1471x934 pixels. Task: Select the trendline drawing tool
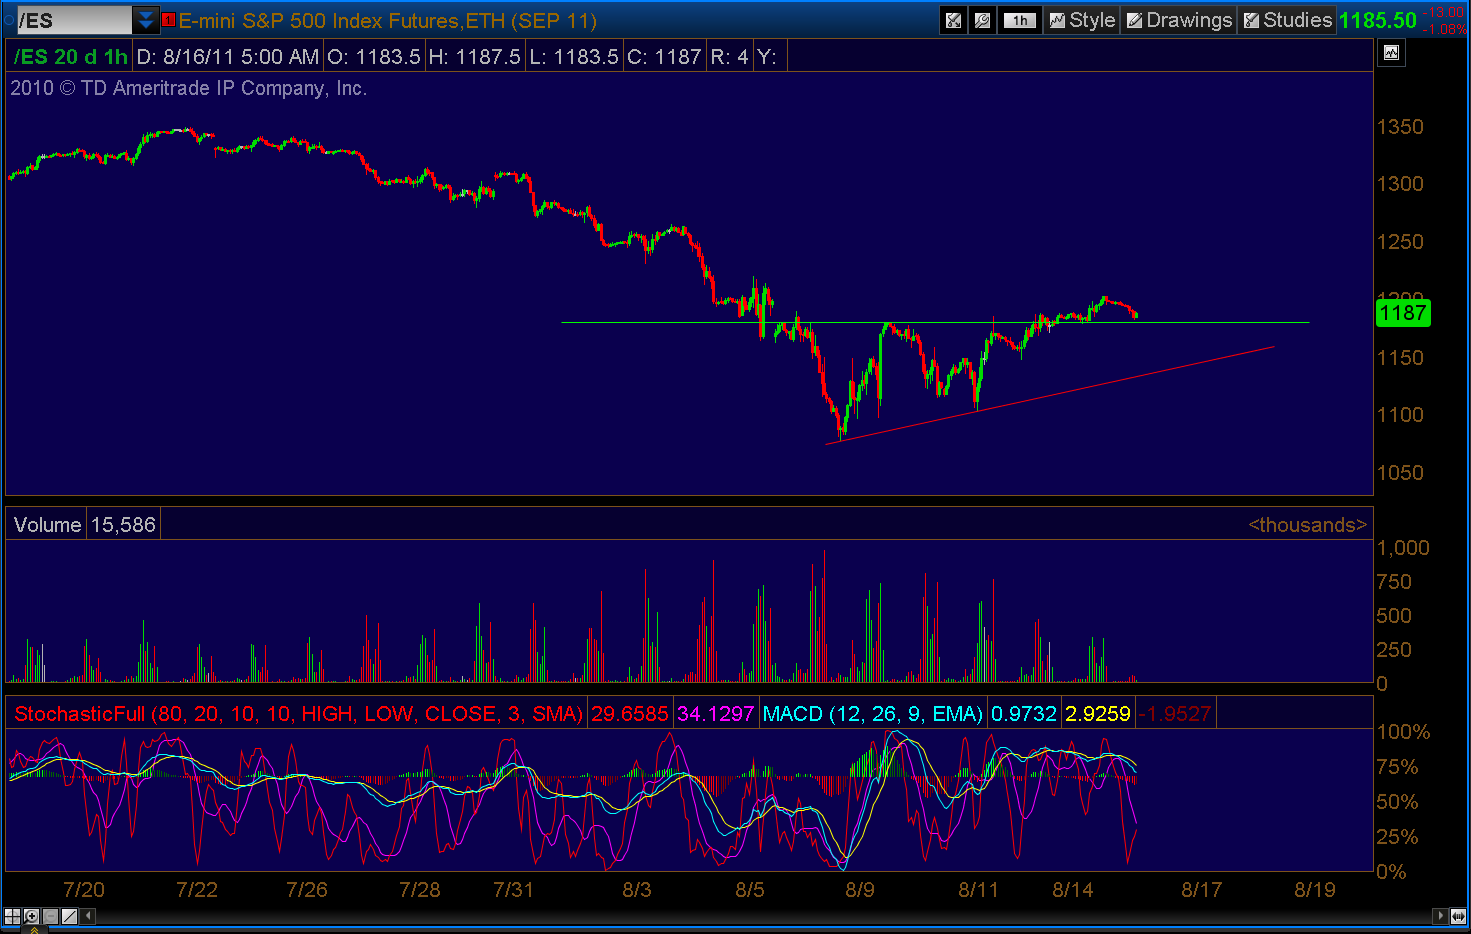(x=69, y=916)
